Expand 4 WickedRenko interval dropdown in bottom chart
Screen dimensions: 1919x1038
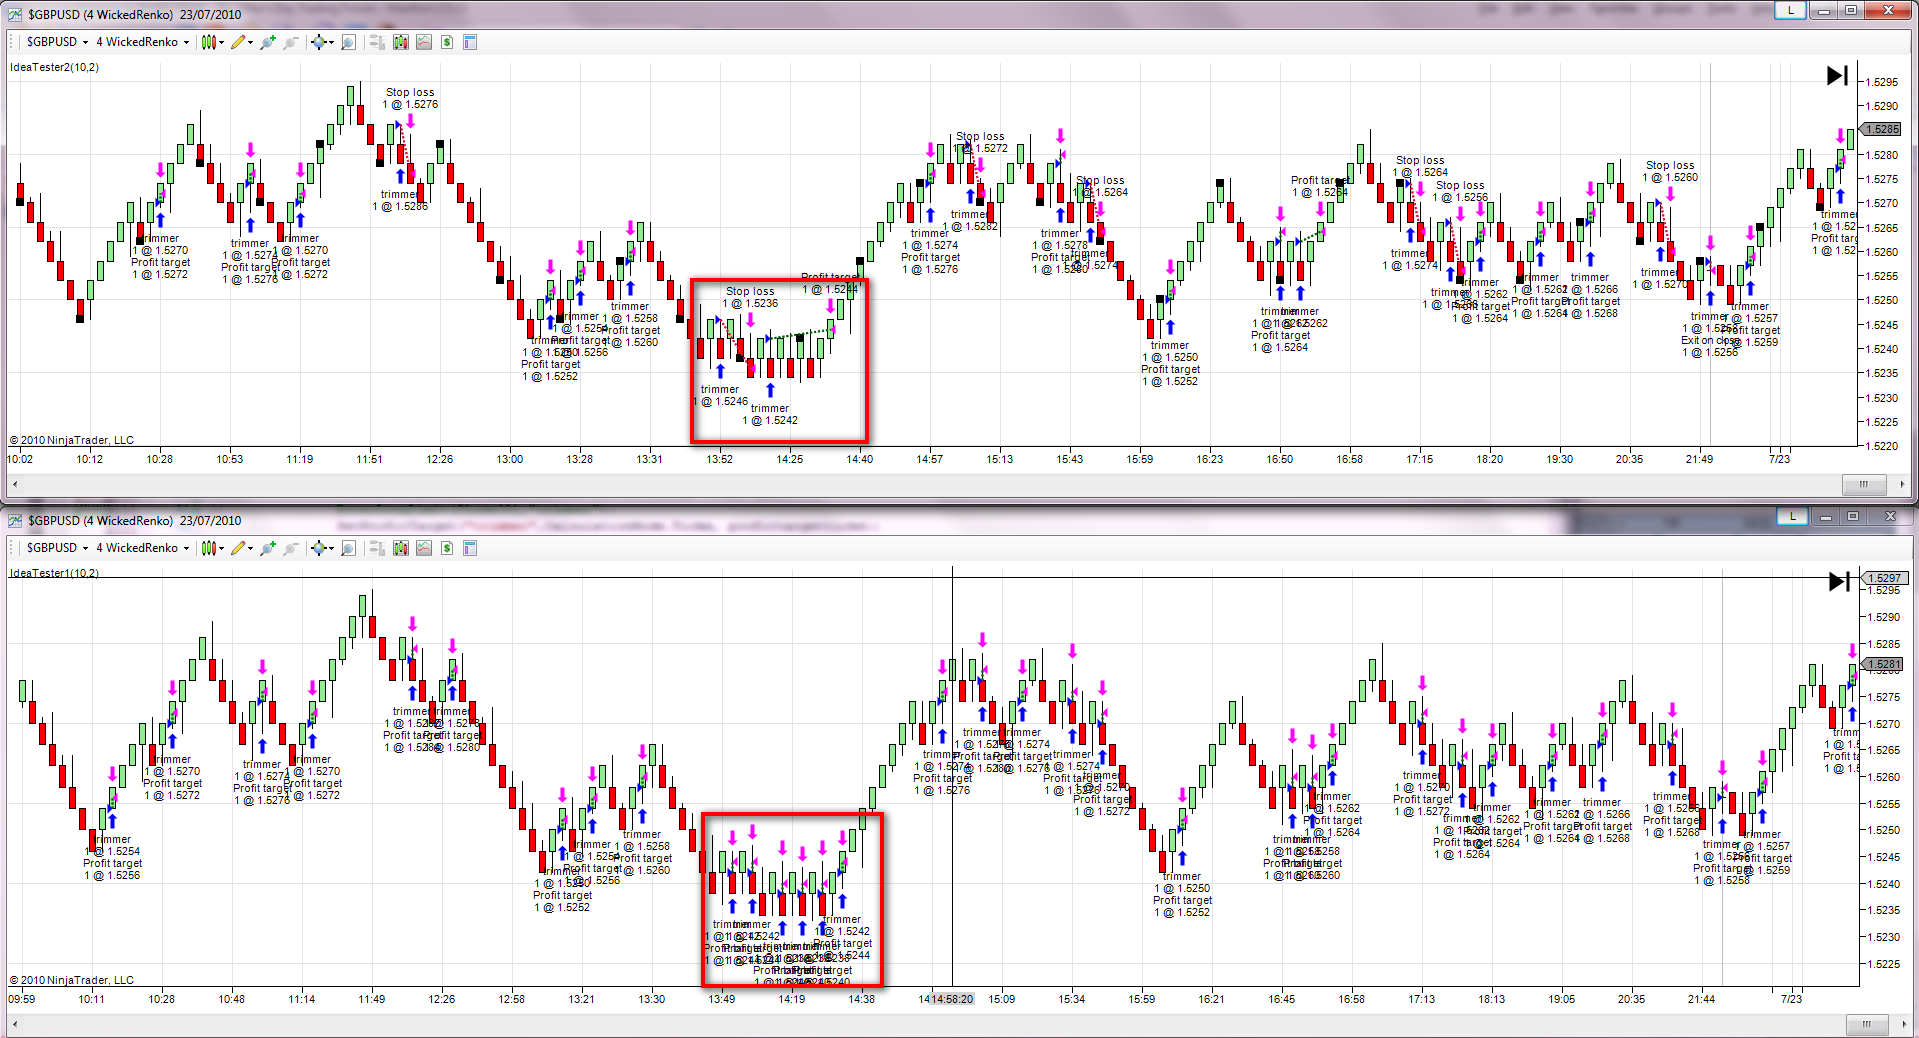186,548
